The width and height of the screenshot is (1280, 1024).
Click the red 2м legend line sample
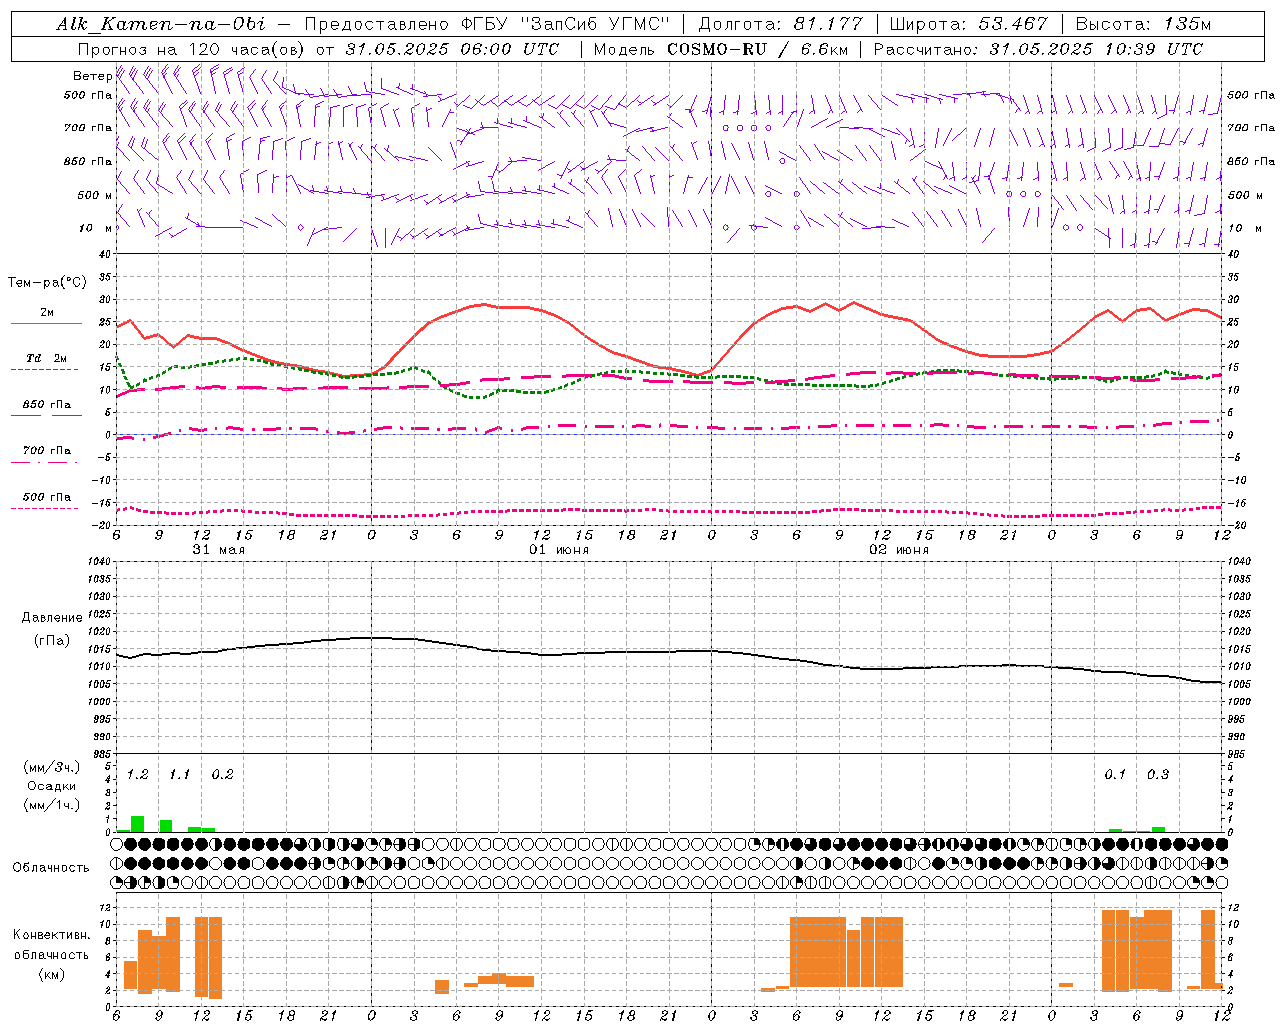coord(46,324)
